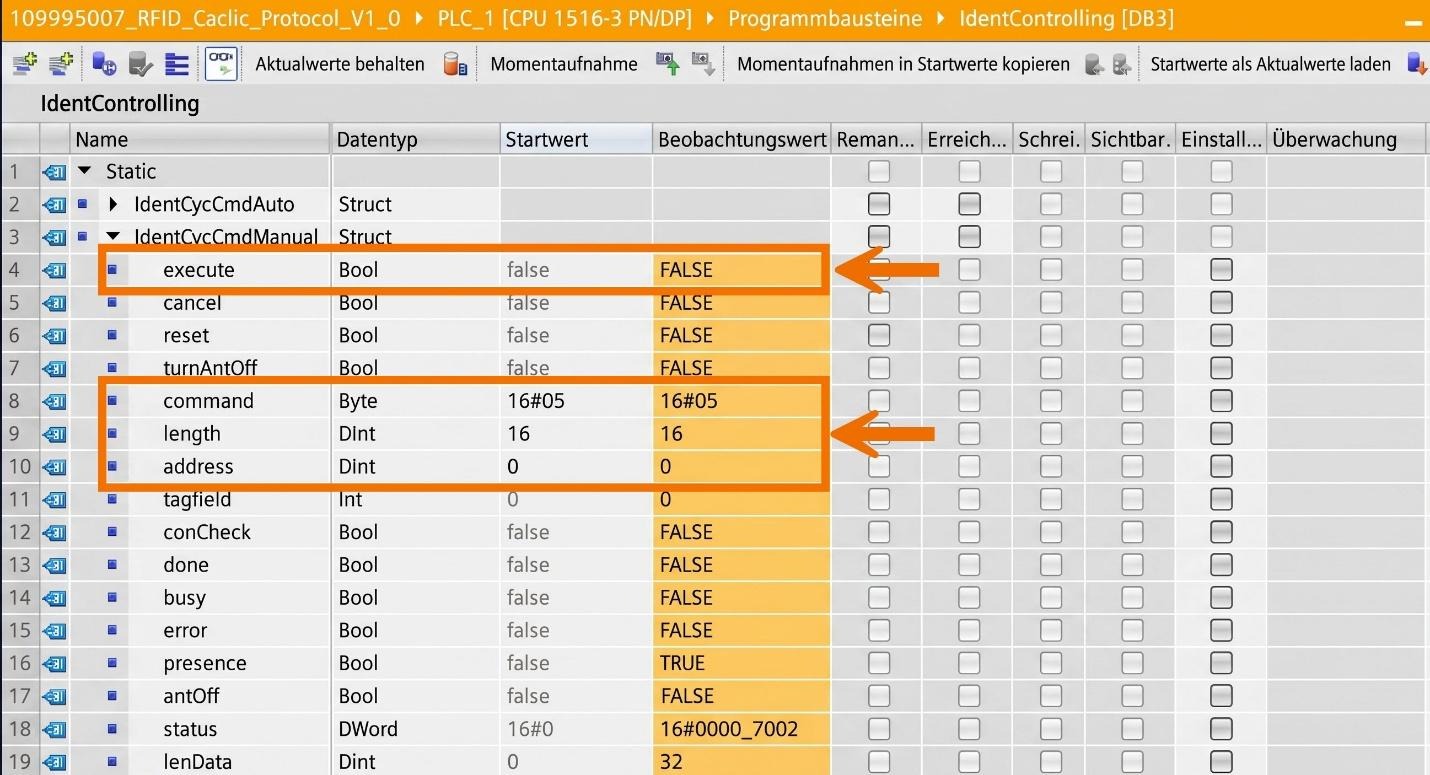The width and height of the screenshot is (1430, 775).
Task: Click the Aktualwerte behalten button
Action: (340, 64)
